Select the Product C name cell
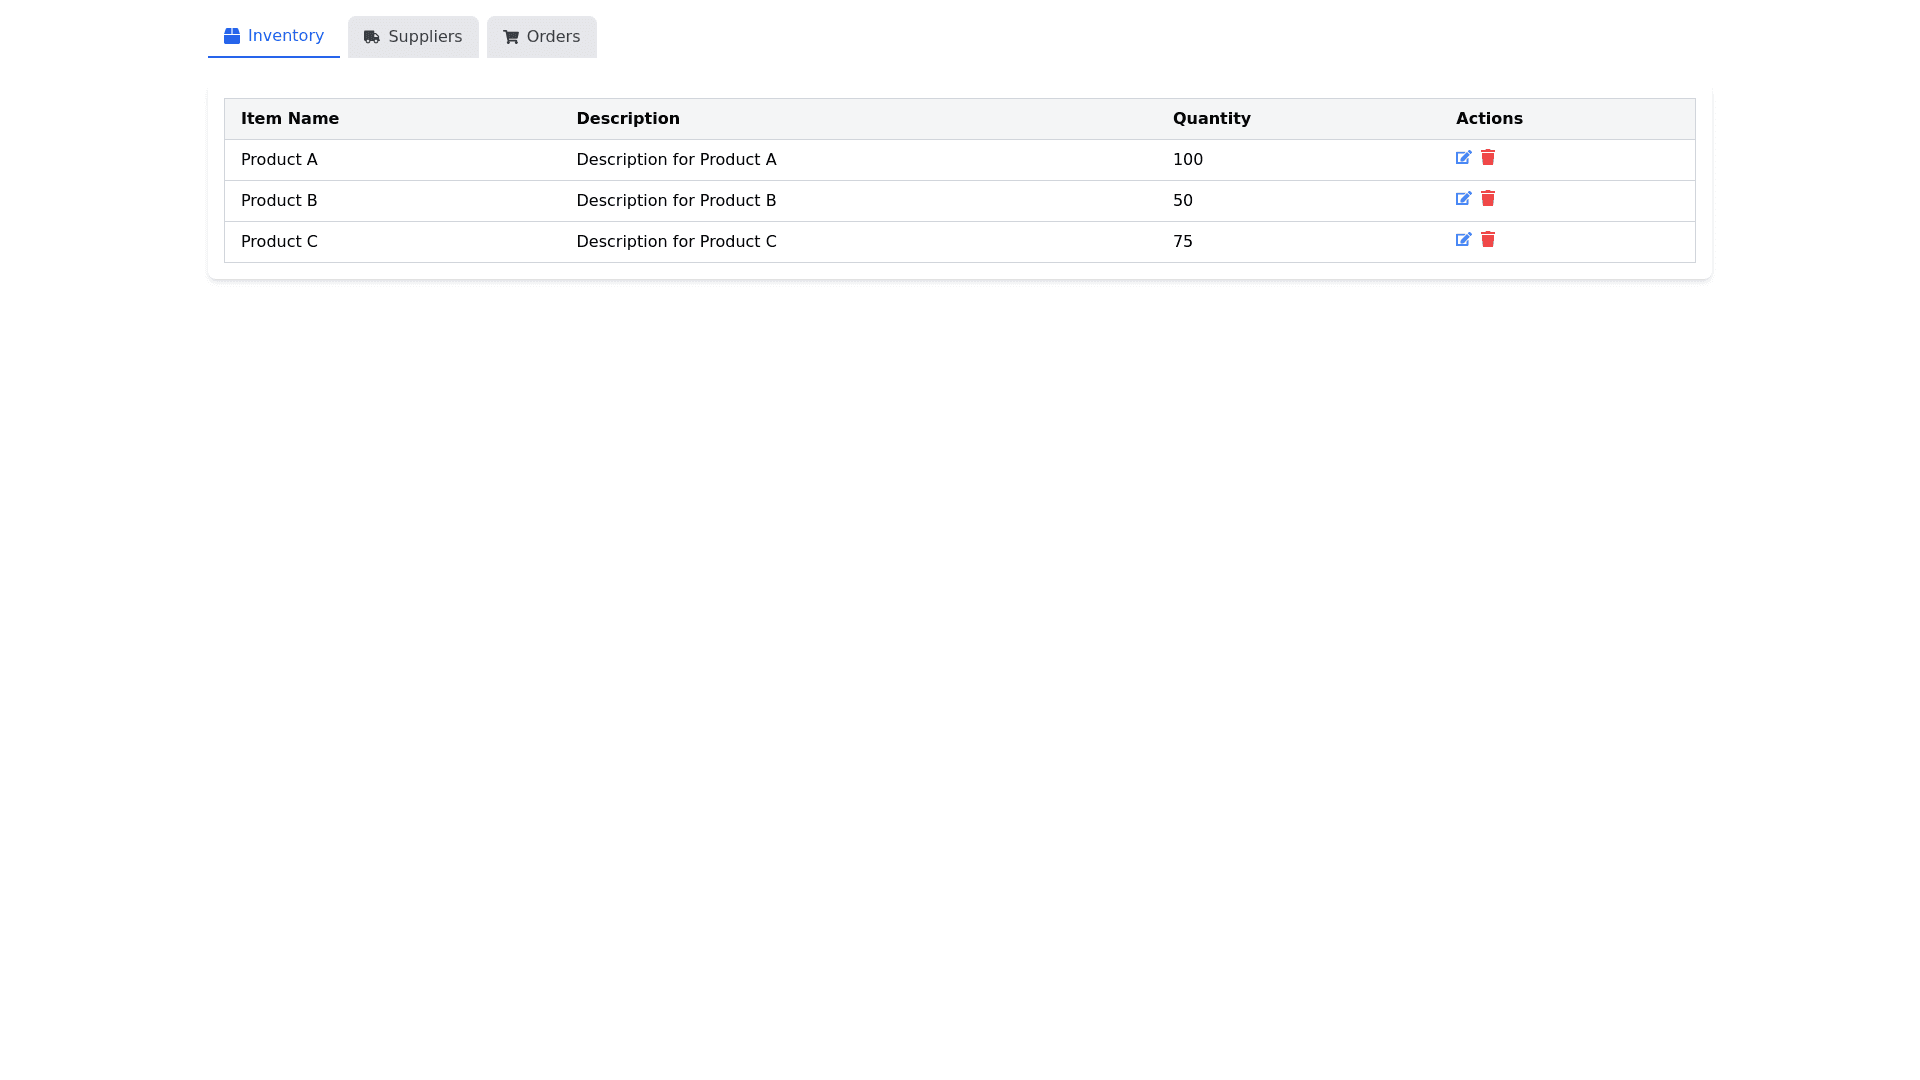Screen dimensions: 1920x1080 [x=279, y=242]
